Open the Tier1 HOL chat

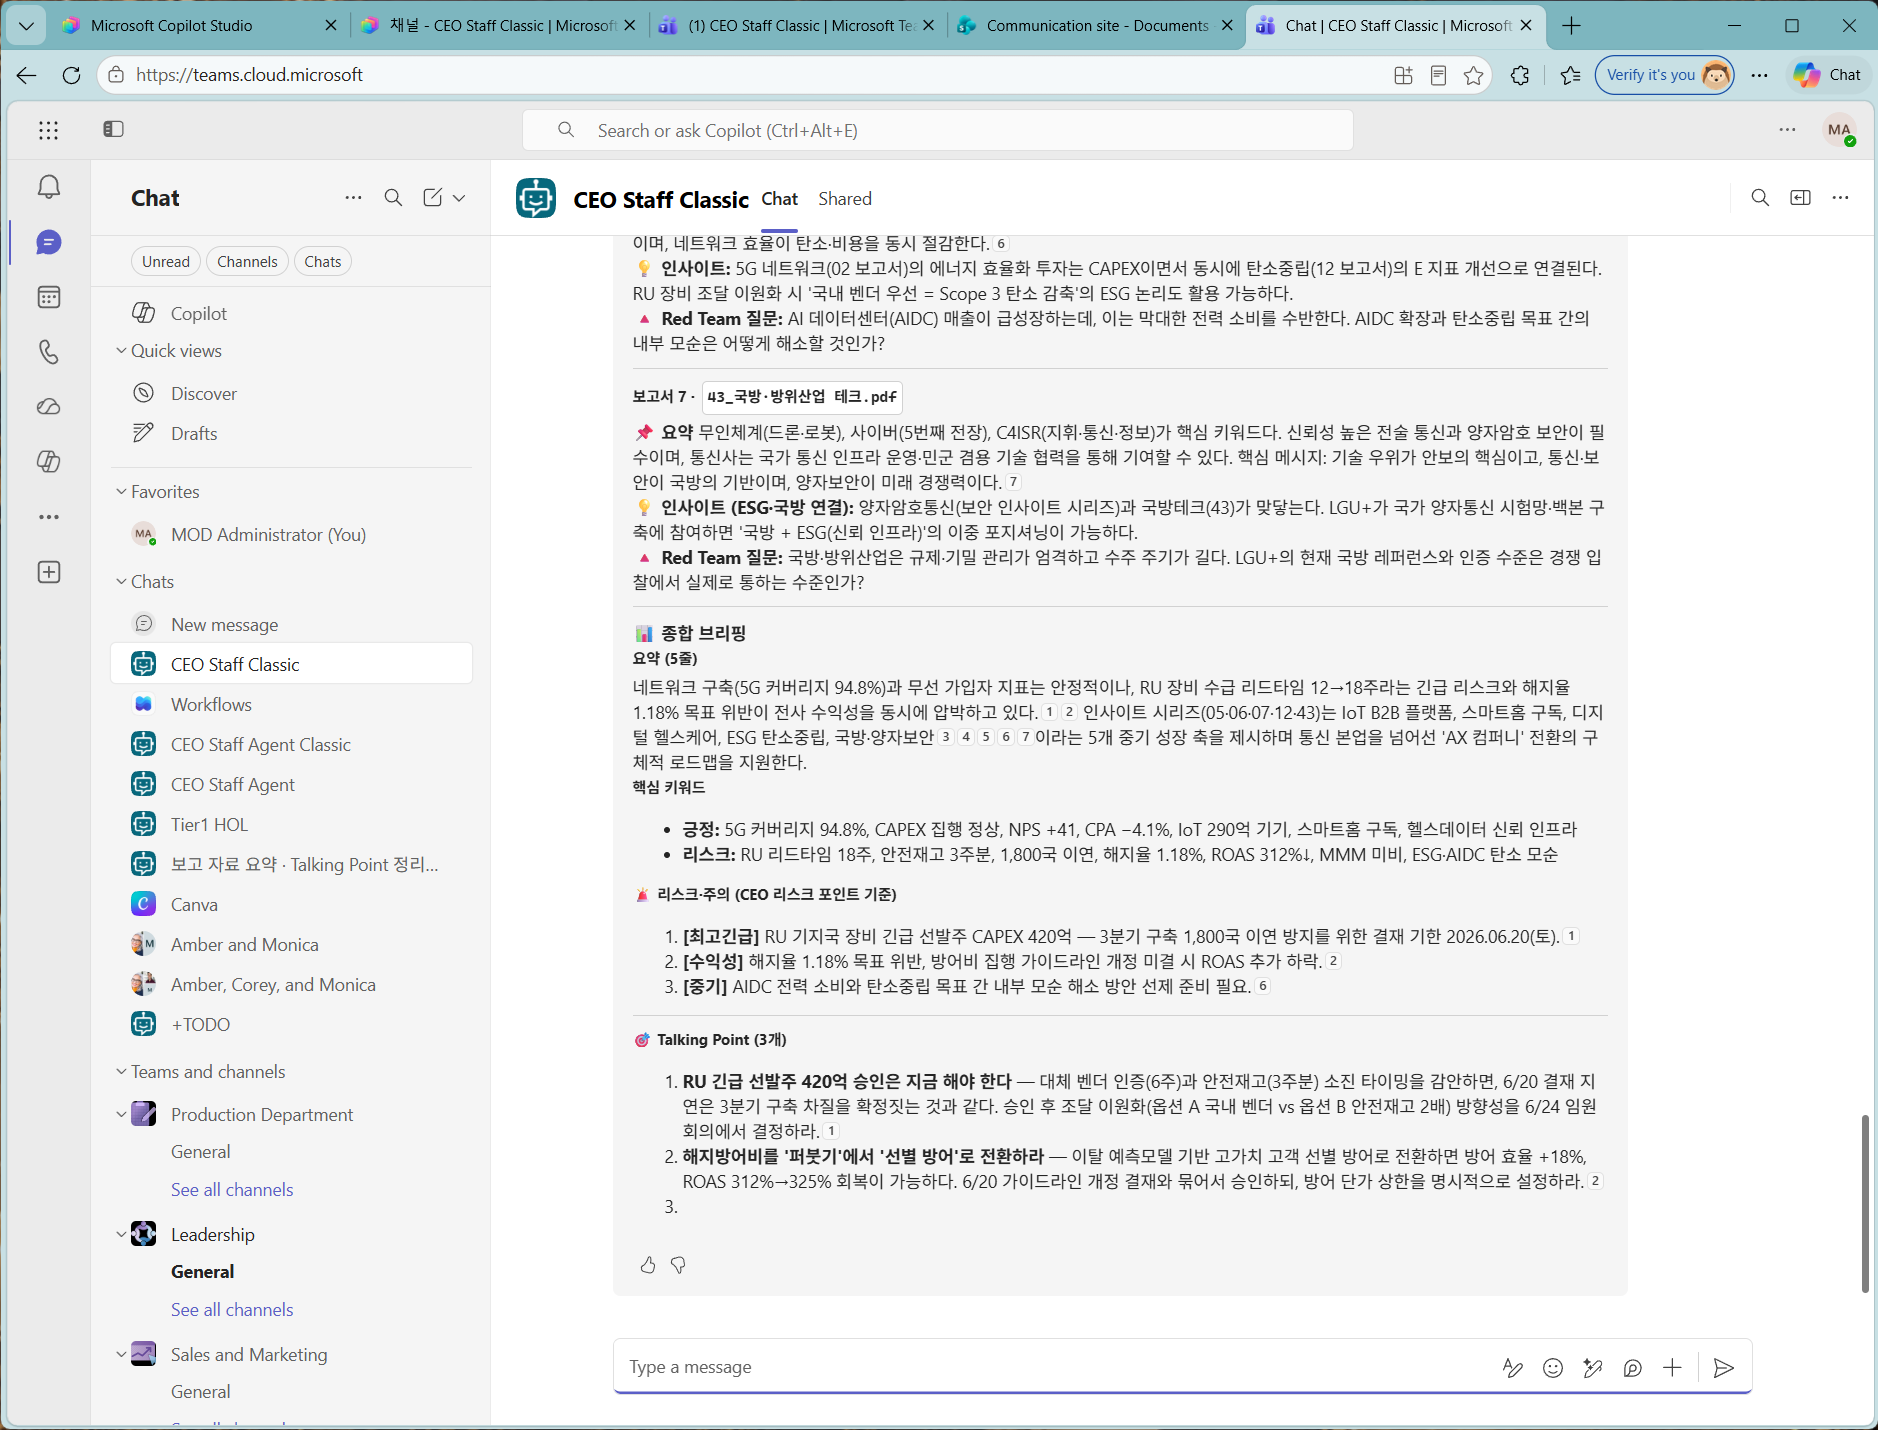[x=291, y=825]
